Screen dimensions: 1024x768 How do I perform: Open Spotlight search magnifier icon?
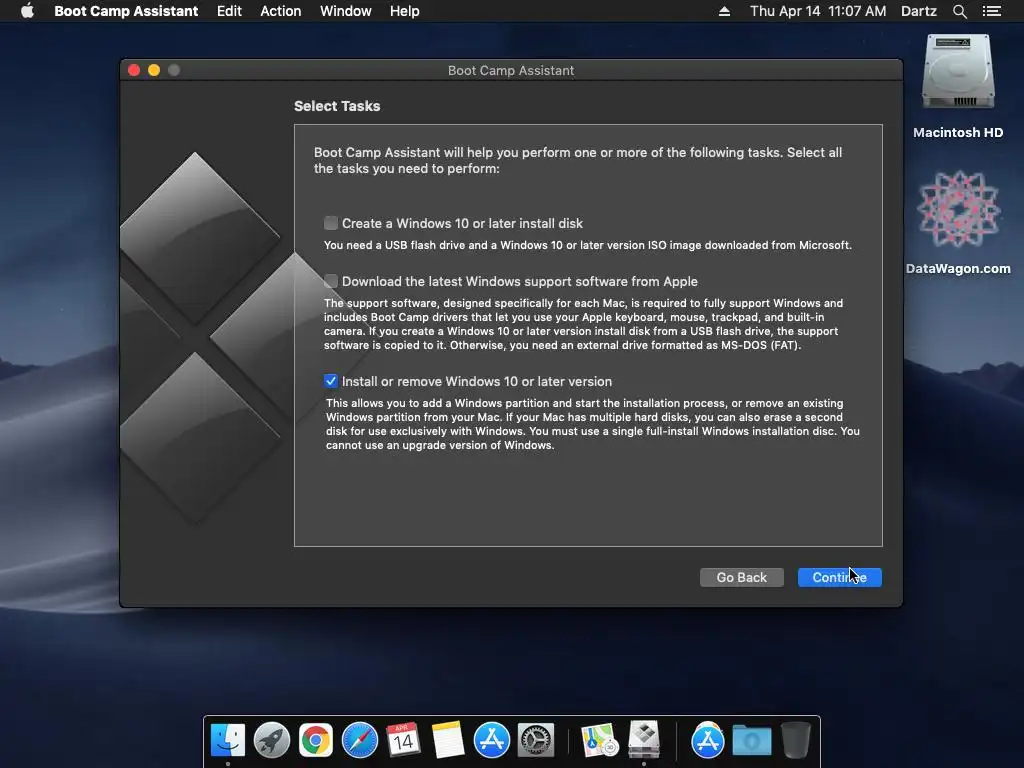pyautogui.click(x=959, y=11)
